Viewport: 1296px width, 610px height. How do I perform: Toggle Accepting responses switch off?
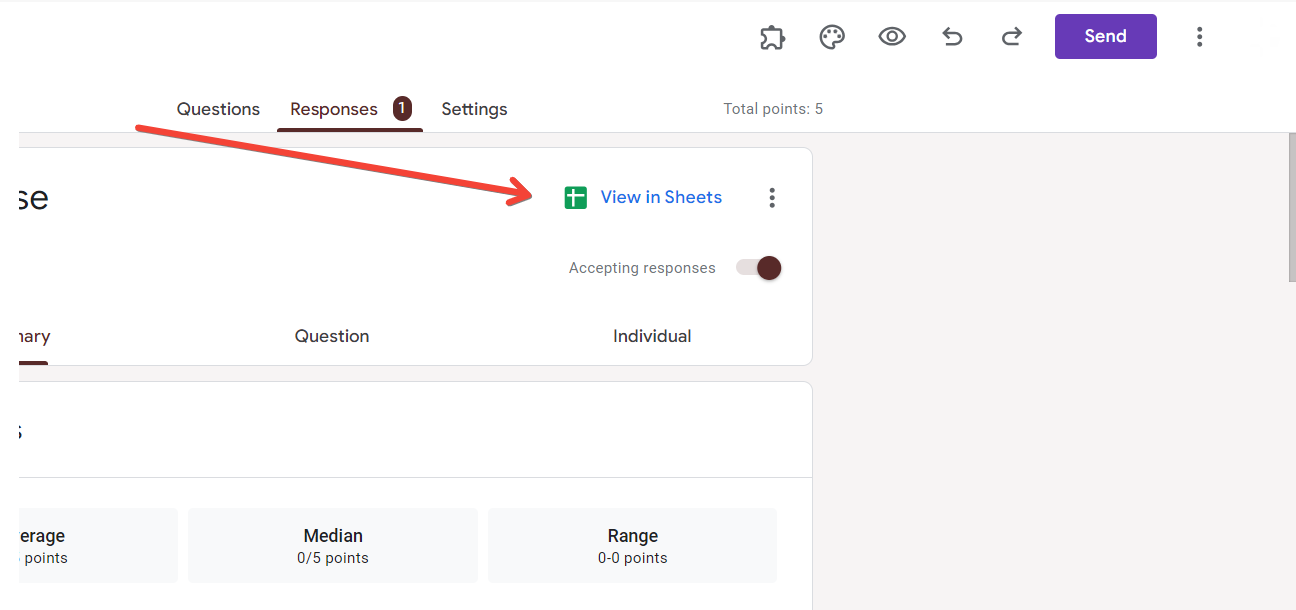759,268
